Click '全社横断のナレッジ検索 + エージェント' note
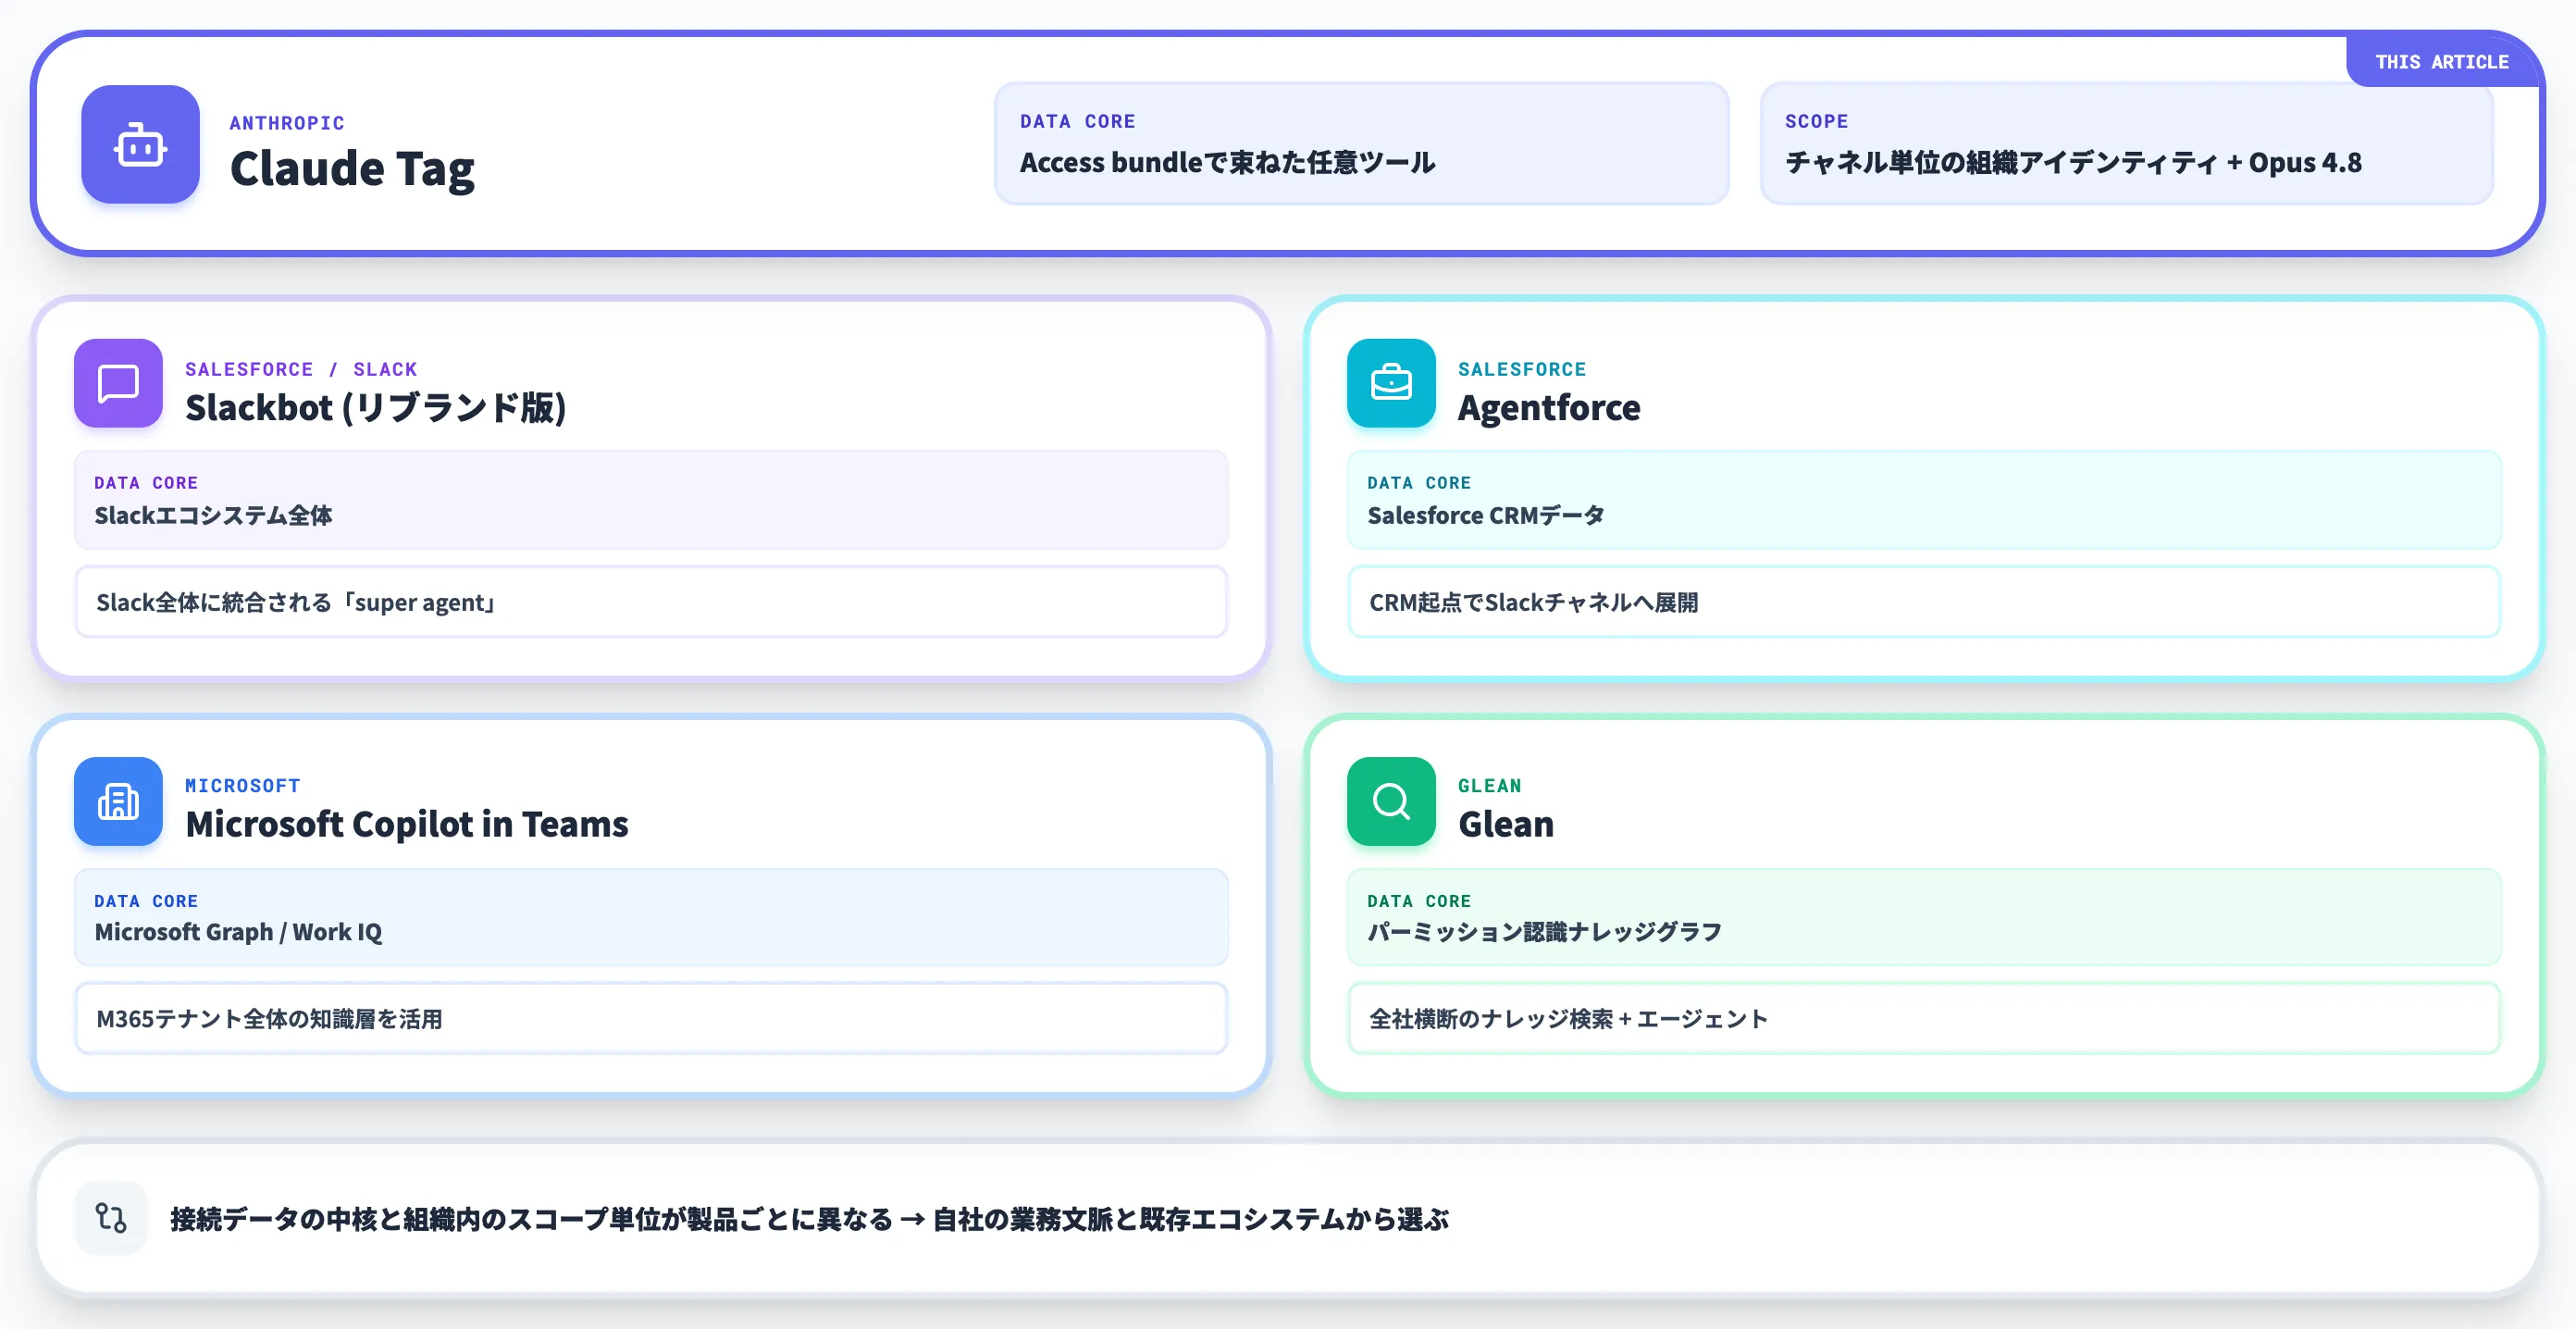This screenshot has width=2576, height=1329. [x=1568, y=1019]
